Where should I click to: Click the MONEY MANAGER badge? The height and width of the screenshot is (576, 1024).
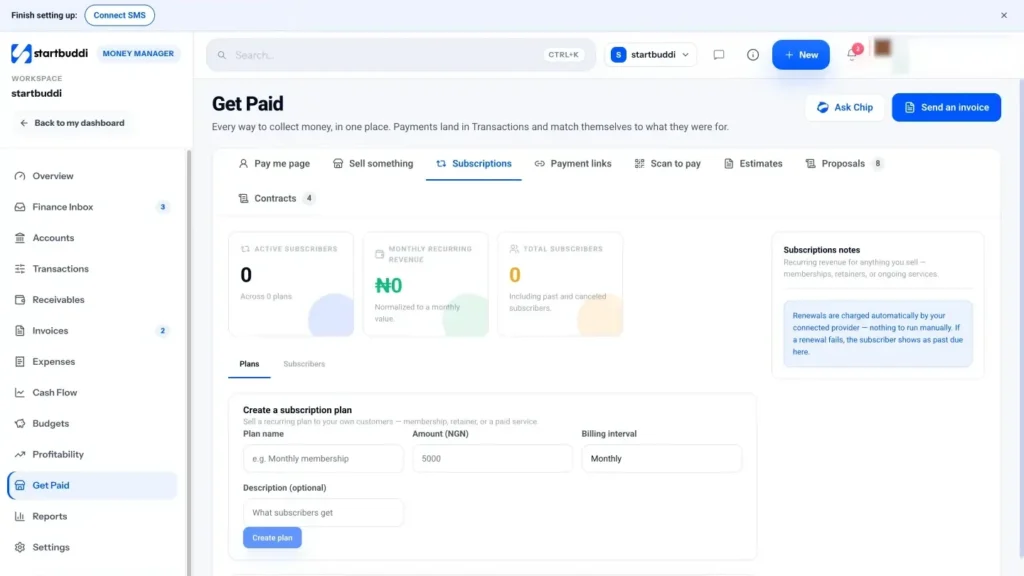click(138, 54)
